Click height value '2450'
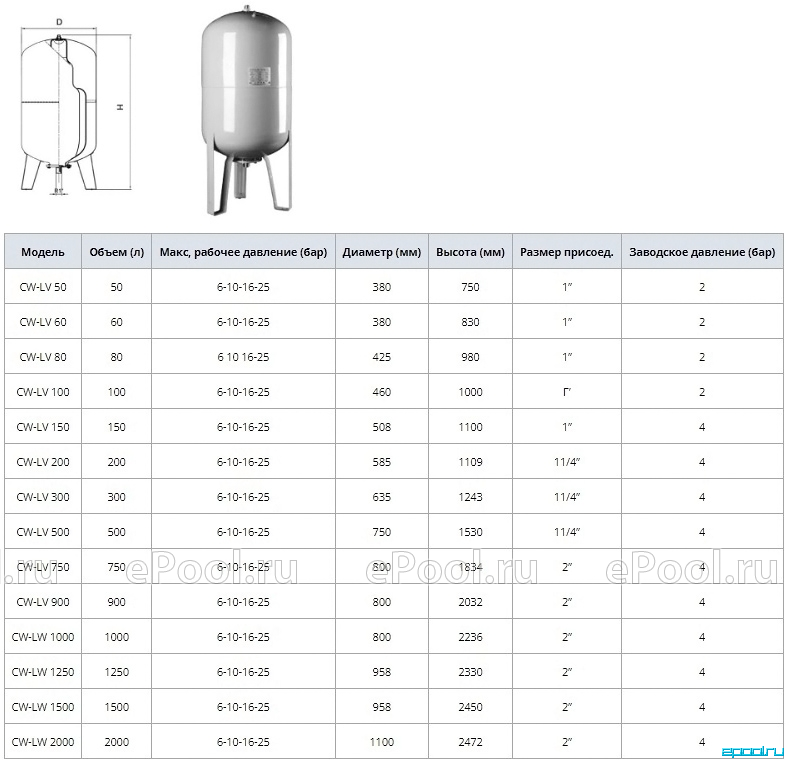This screenshot has height=764, width=789. coord(470,707)
